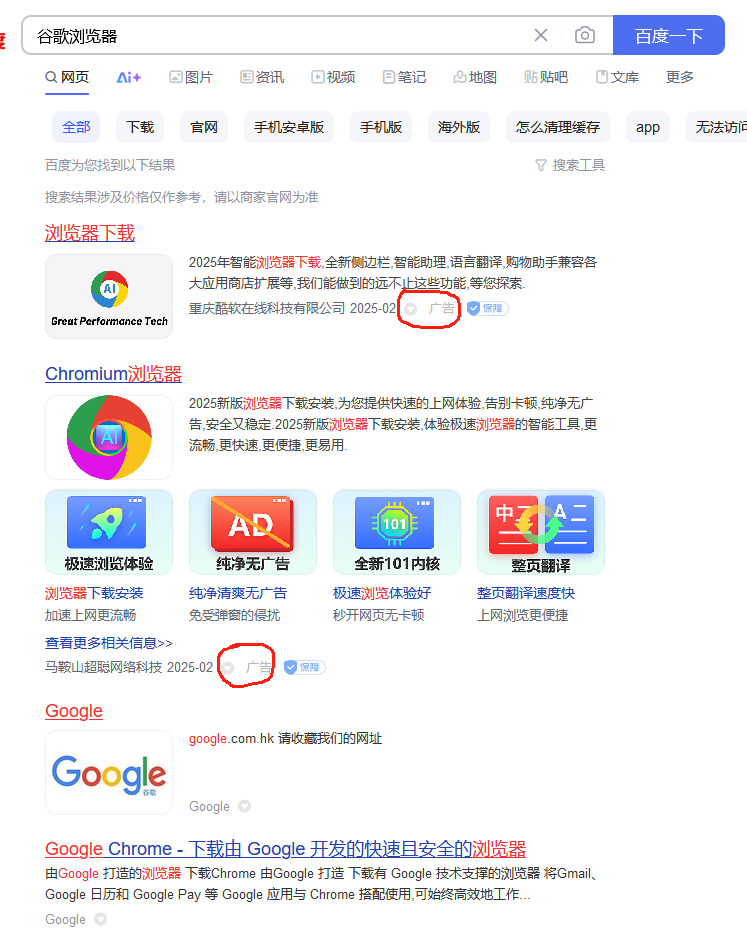This screenshot has width=747, height=946.
Task: Open the Ai+ tab
Action: 129,77
